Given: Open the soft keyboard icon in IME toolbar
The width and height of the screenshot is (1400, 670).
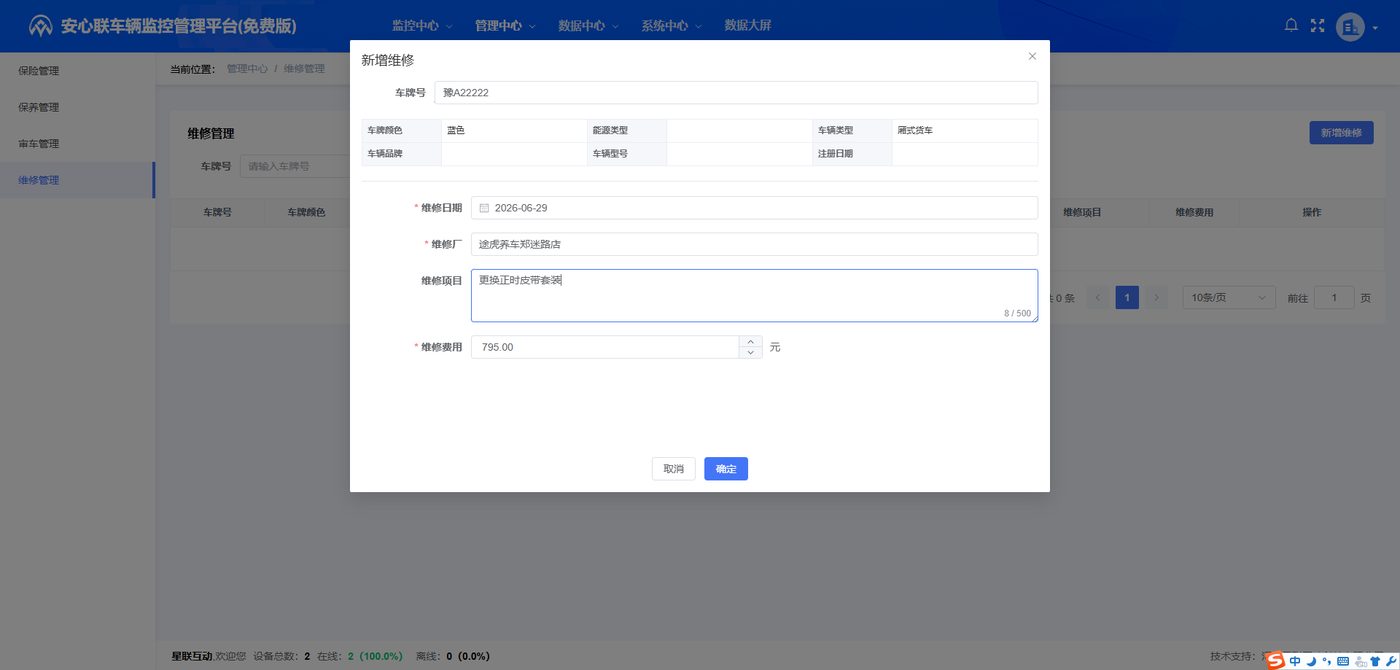Looking at the screenshot, I should [x=1343, y=661].
